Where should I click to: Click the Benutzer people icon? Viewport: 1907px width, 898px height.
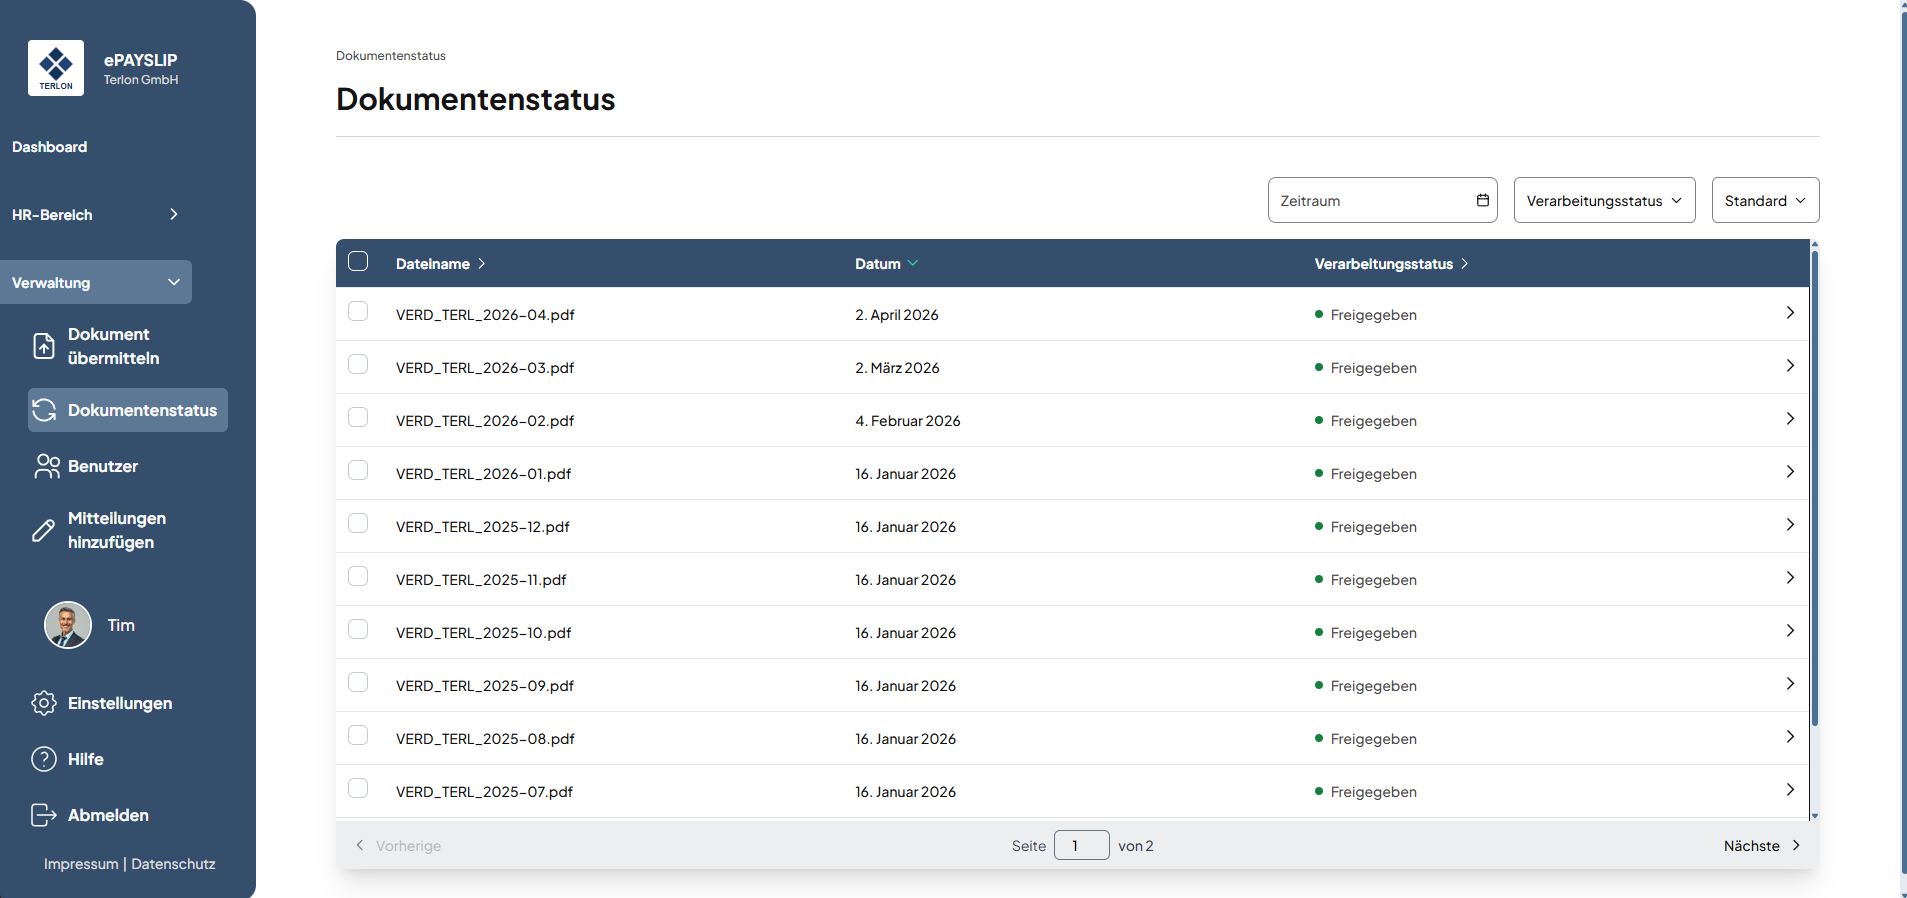[47, 466]
